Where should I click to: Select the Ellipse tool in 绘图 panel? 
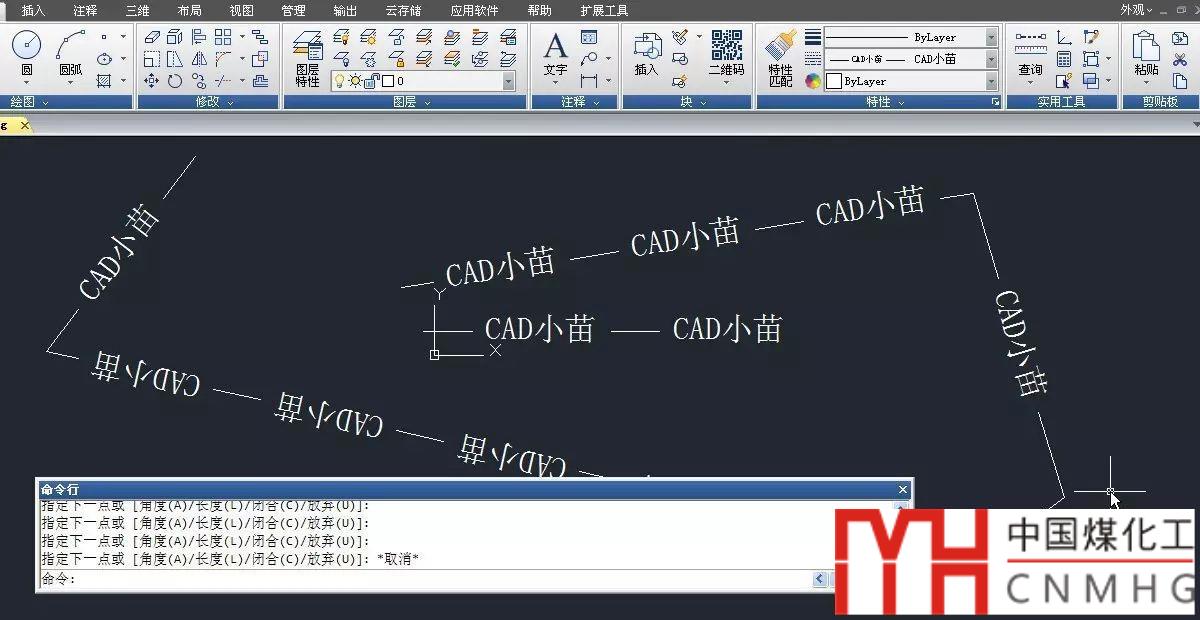click(104, 59)
